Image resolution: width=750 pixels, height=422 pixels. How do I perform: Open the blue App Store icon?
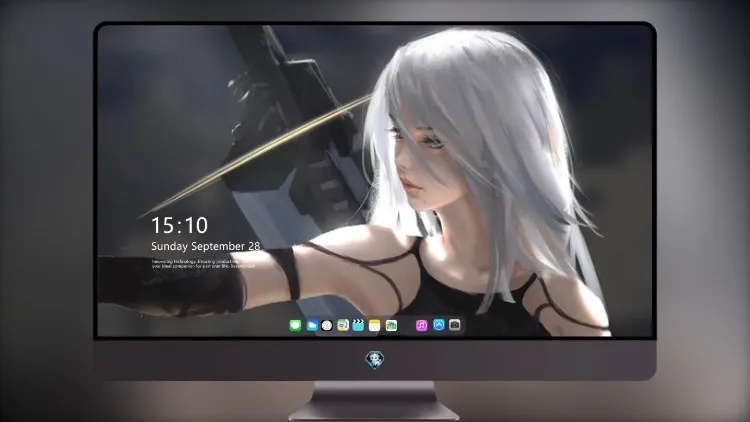click(439, 325)
